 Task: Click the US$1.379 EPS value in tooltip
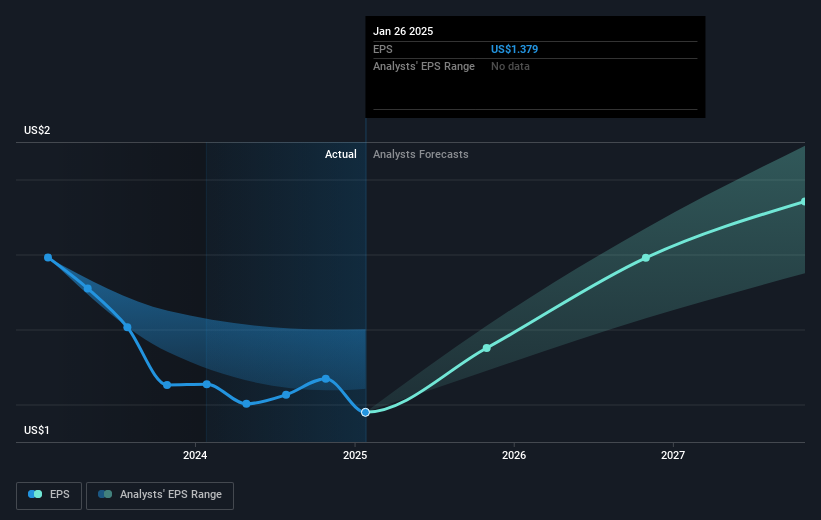point(514,49)
